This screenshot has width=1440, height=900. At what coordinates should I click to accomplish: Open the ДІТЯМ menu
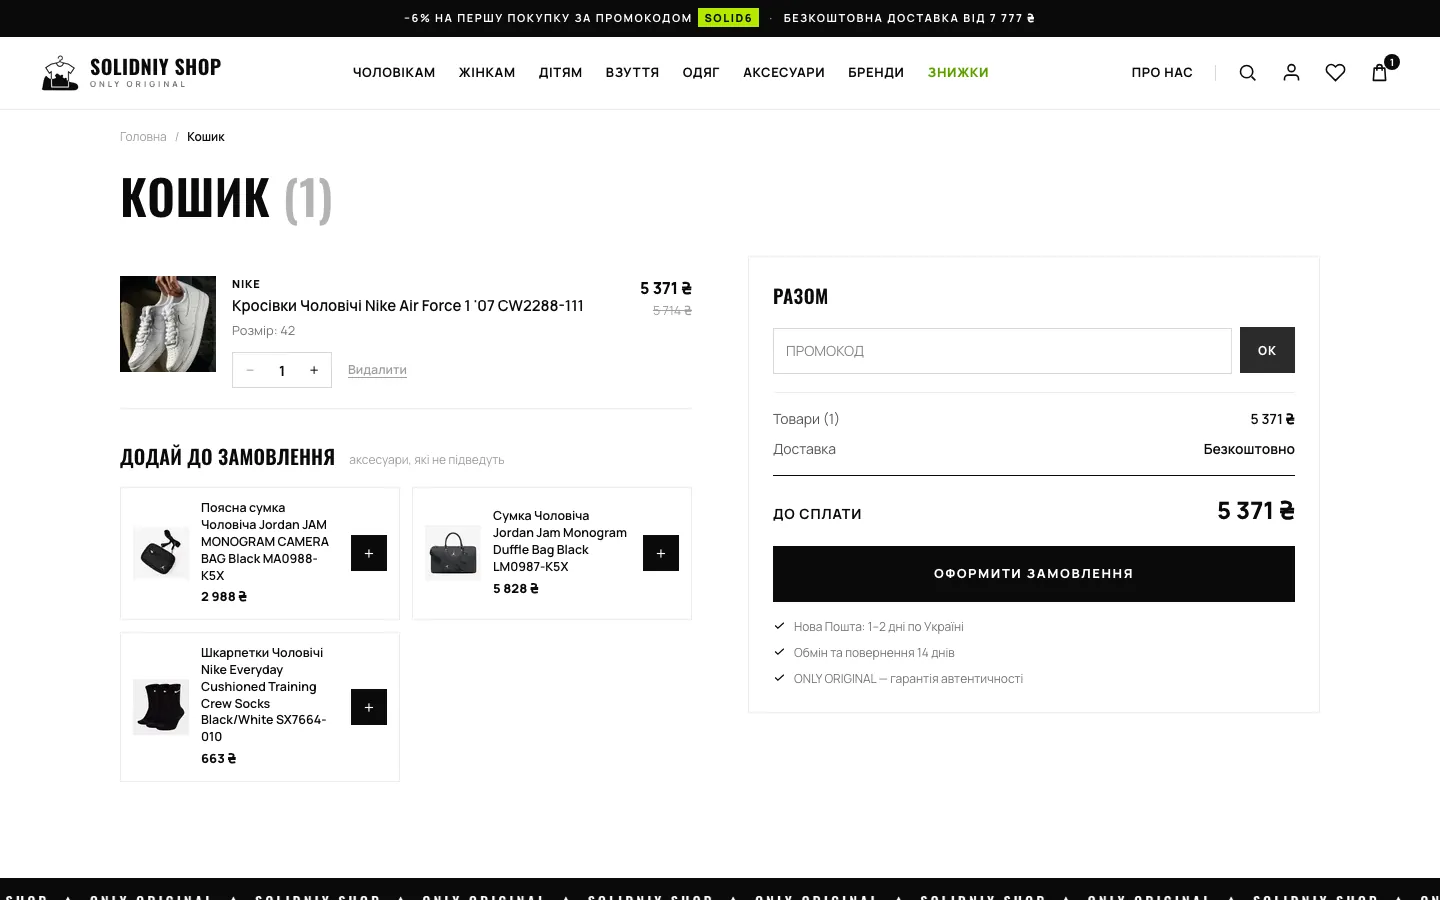pyautogui.click(x=560, y=73)
